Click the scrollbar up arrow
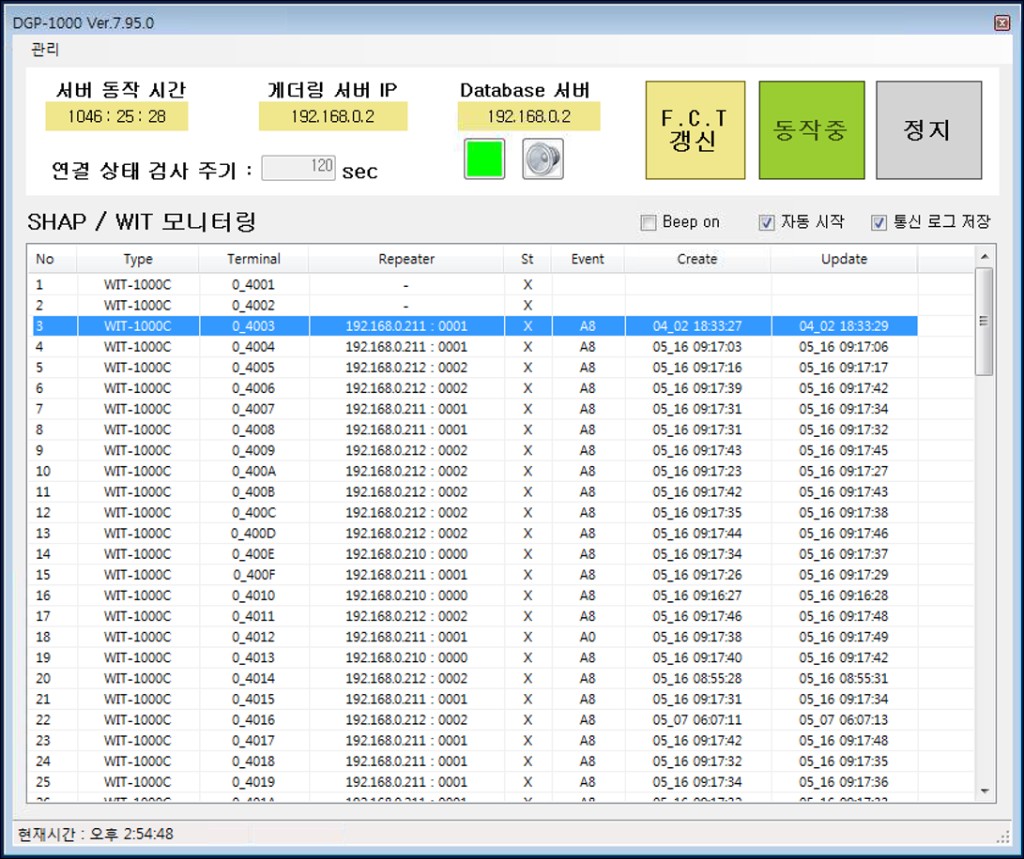 pyautogui.click(x=984, y=257)
